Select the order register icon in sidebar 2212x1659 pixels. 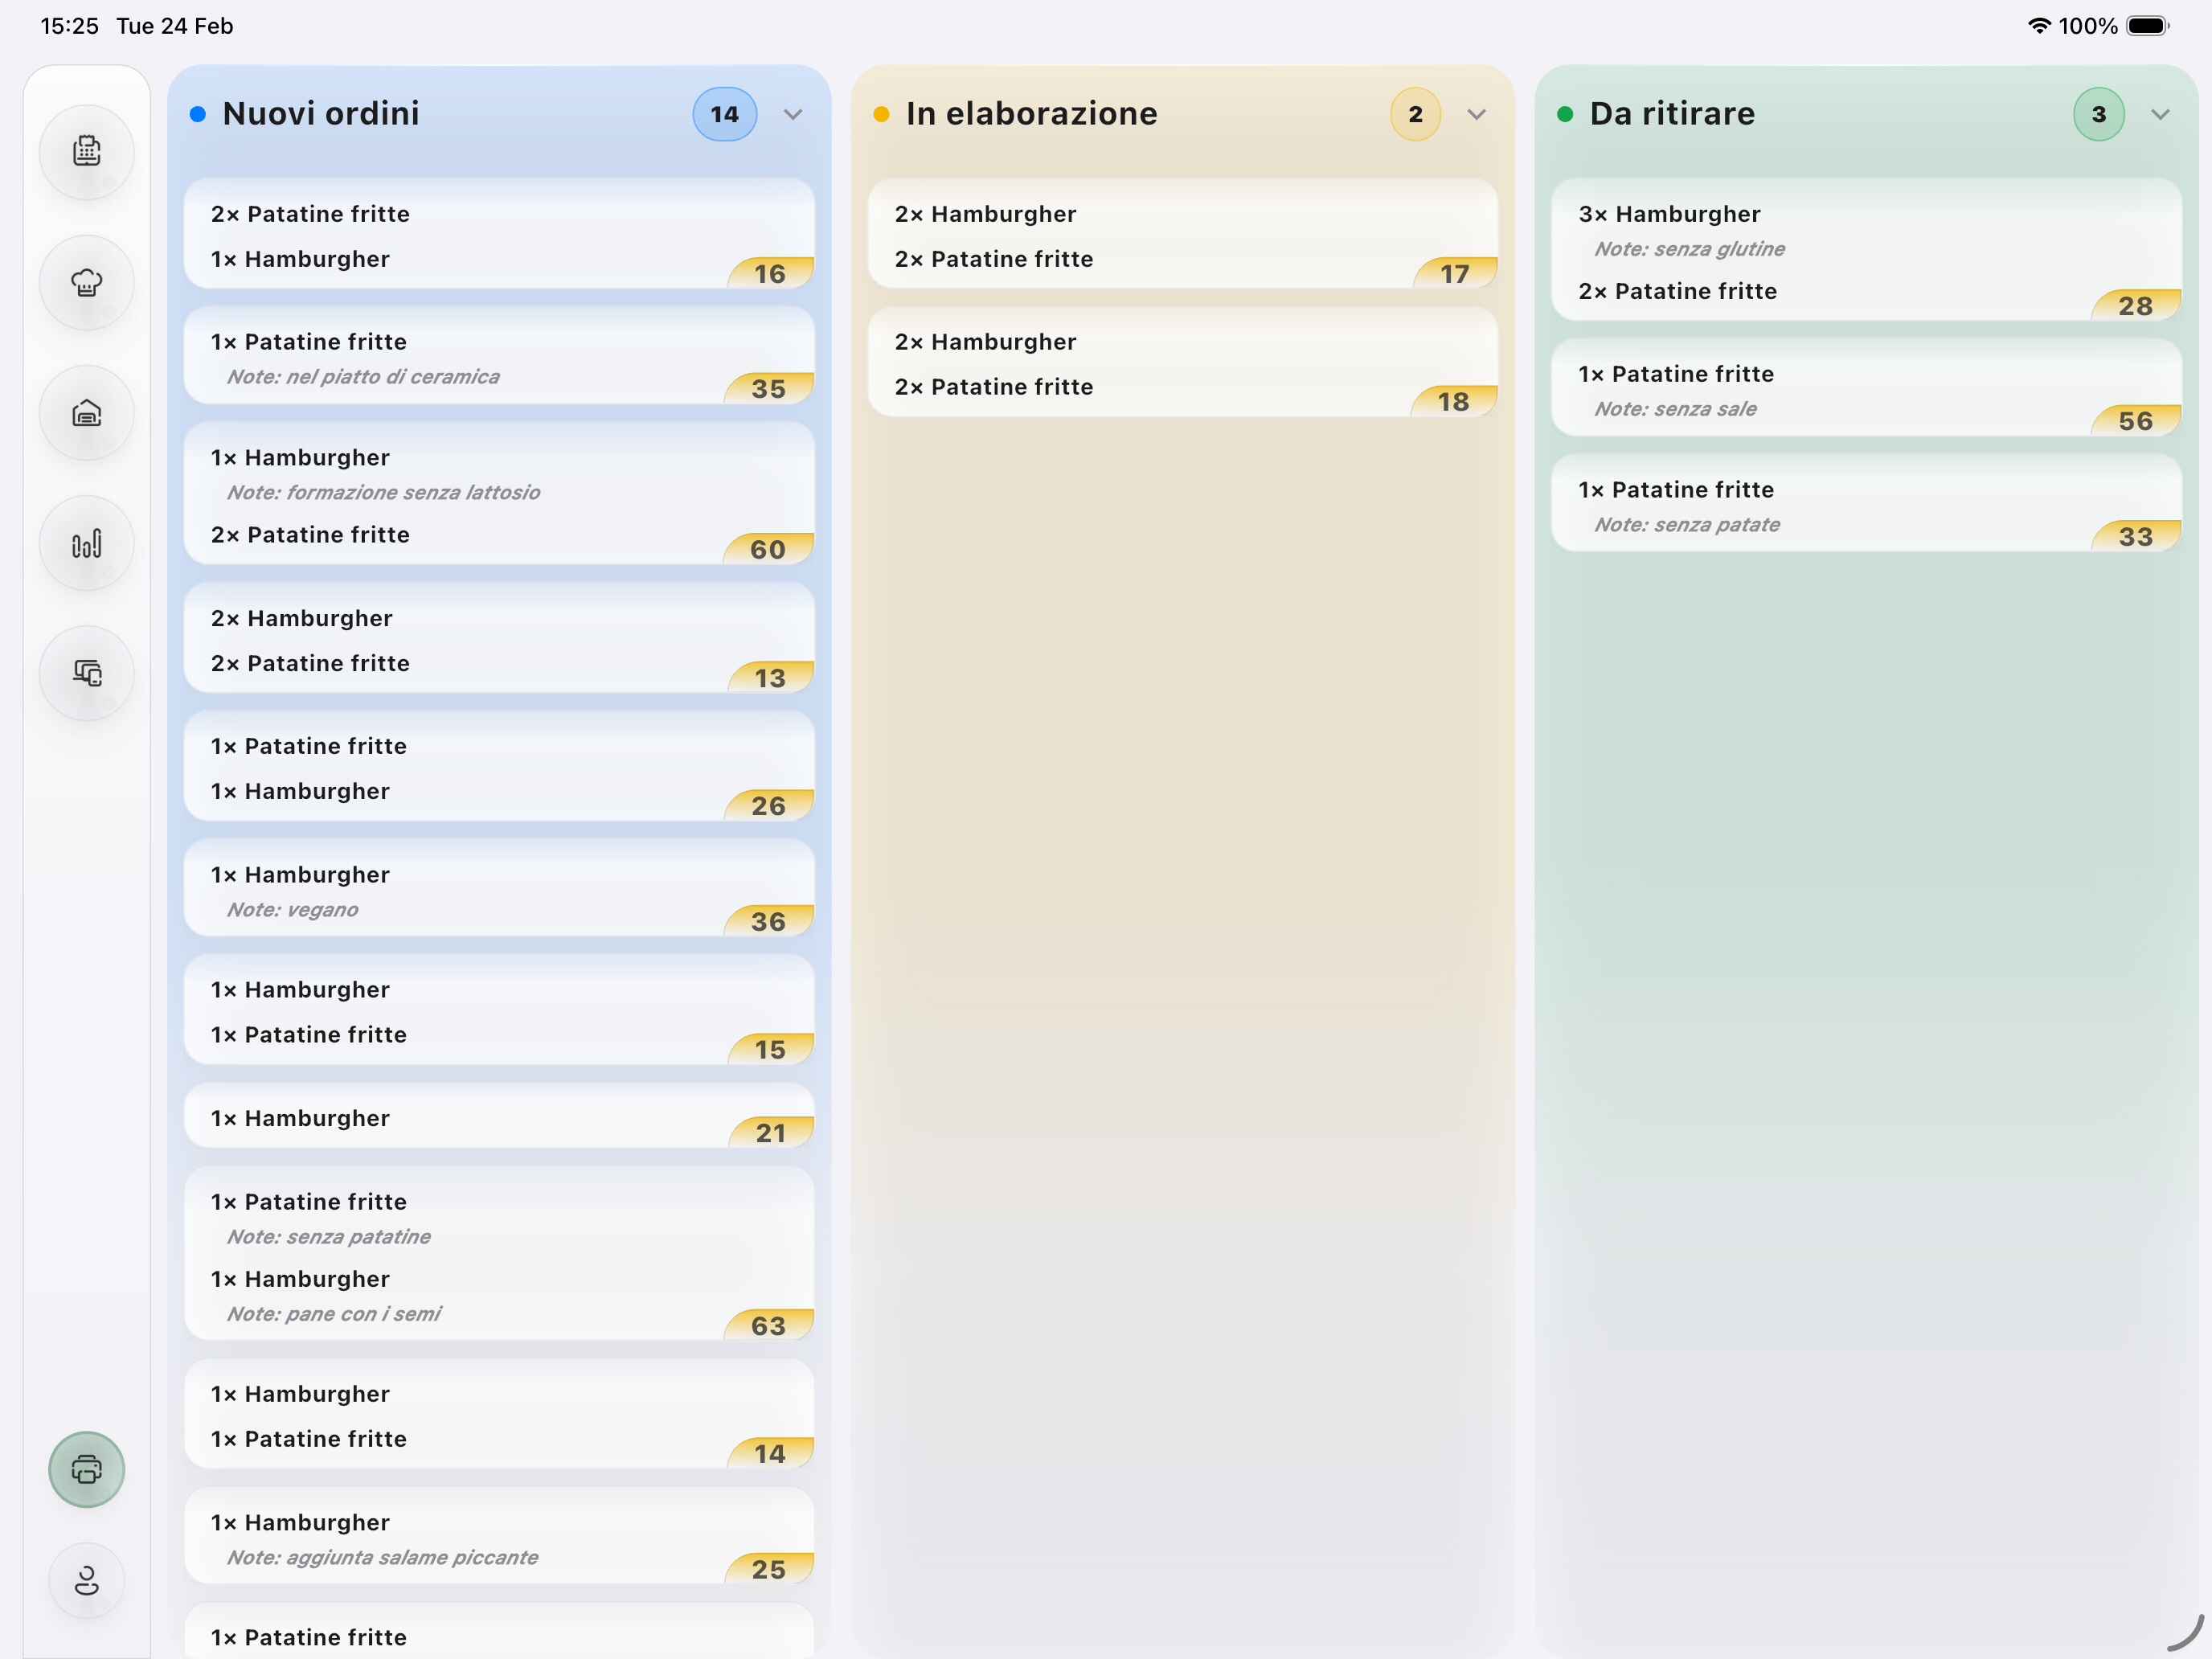(87, 152)
